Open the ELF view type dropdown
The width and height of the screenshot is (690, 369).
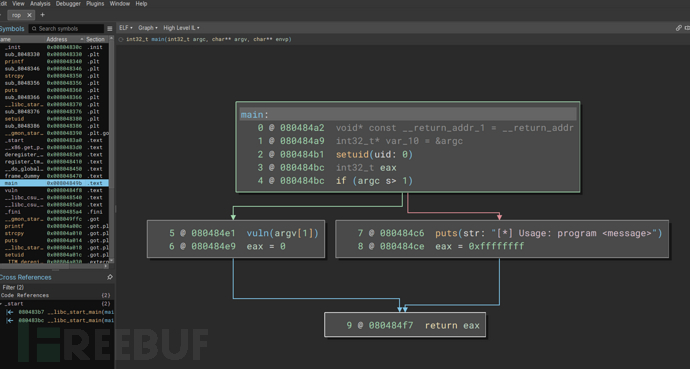click(x=126, y=28)
